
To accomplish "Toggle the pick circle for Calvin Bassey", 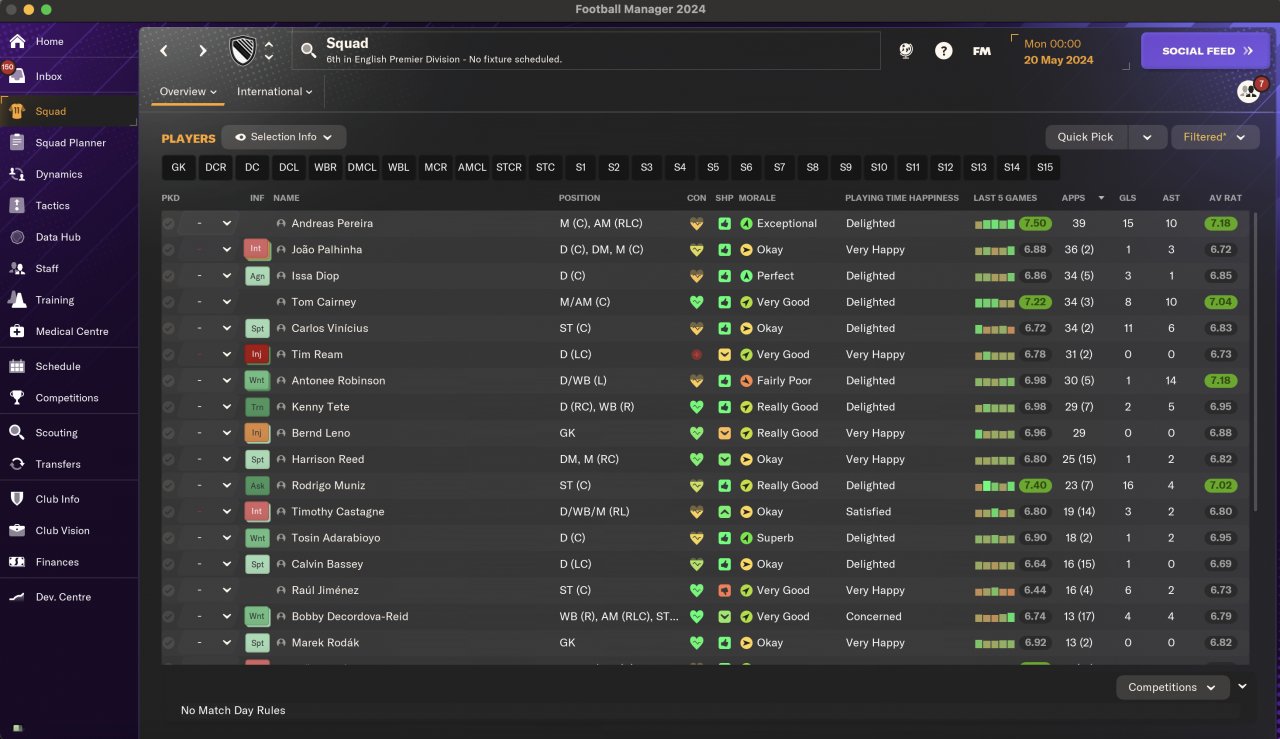I will 168,564.
